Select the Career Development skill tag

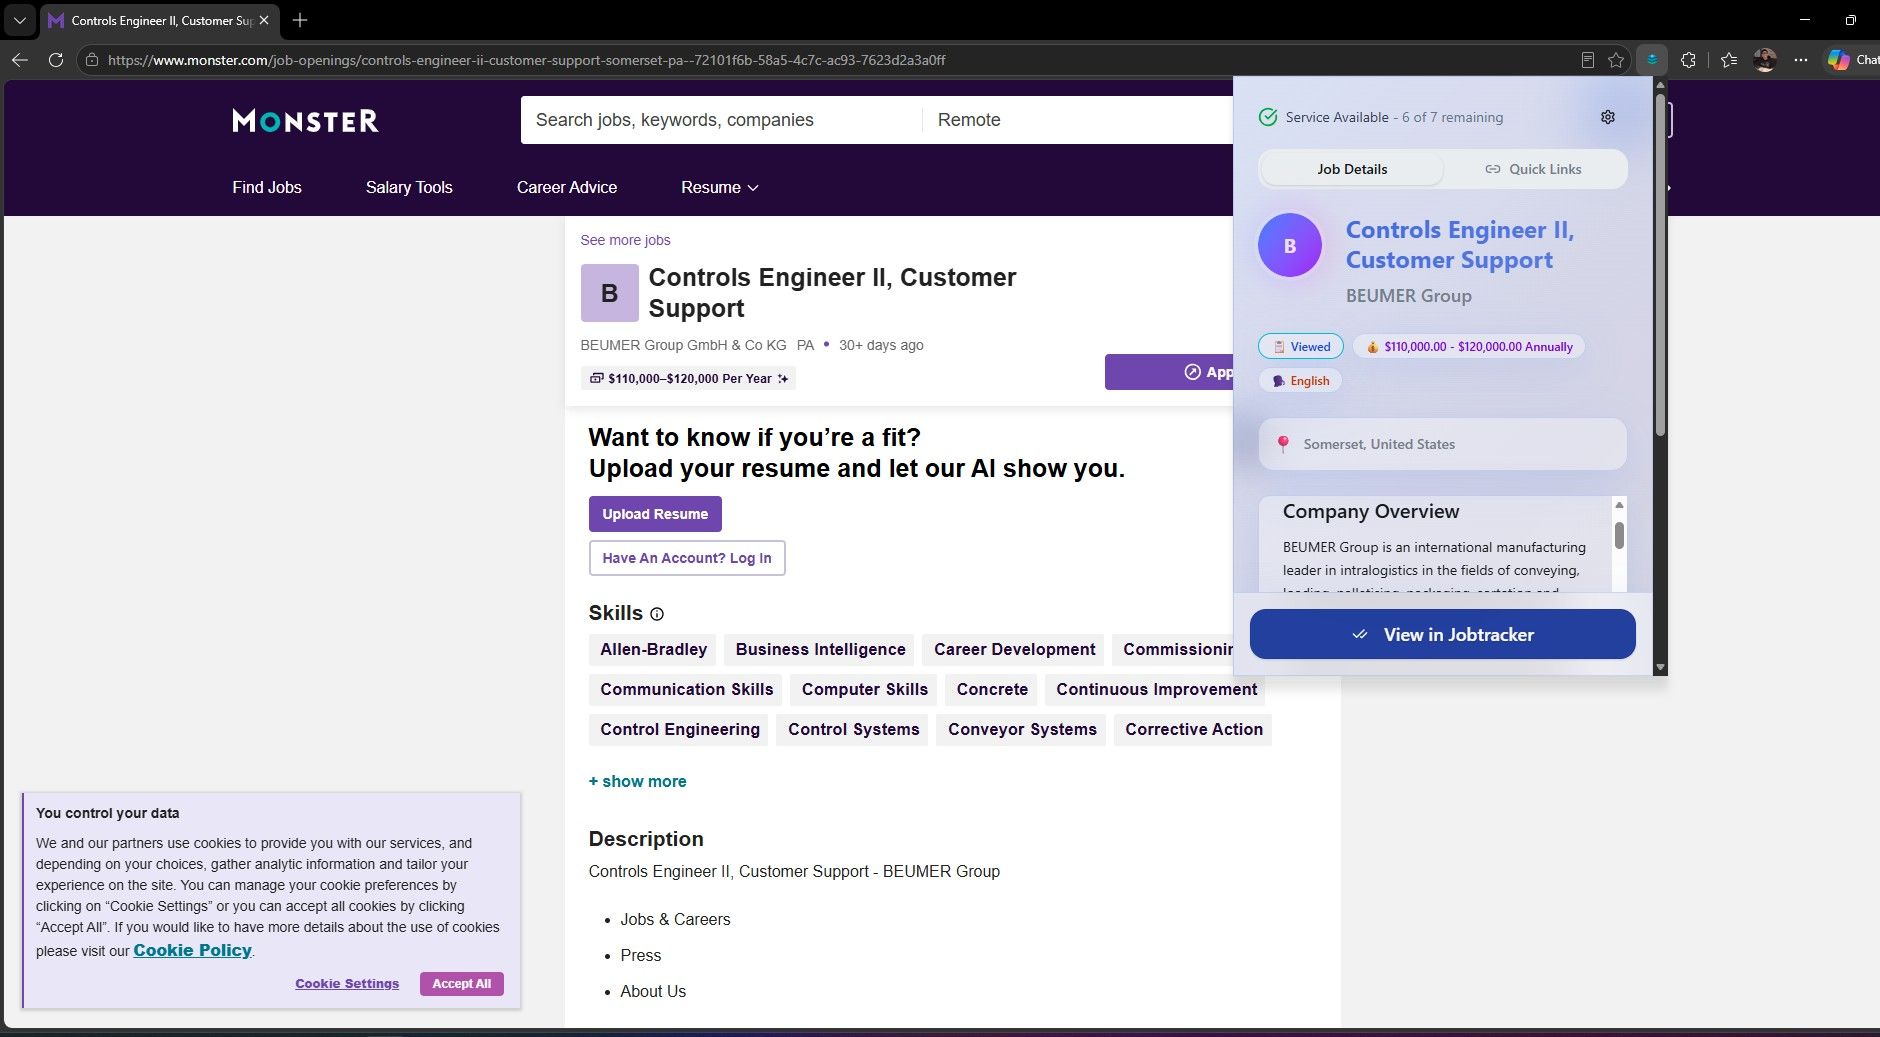click(x=1014, y=649)
